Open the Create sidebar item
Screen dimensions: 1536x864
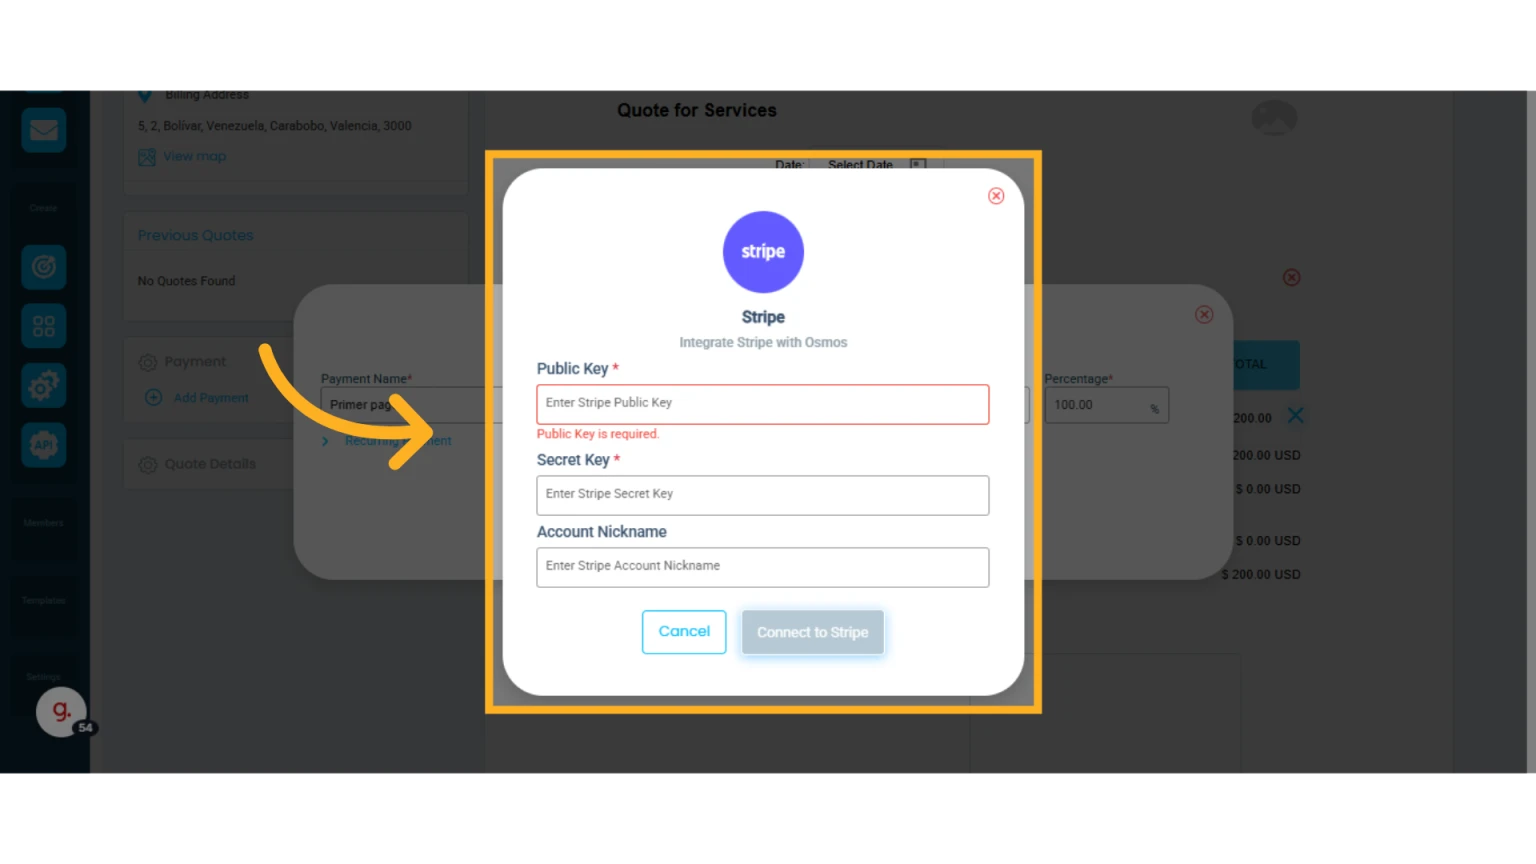tap(44, 208)
